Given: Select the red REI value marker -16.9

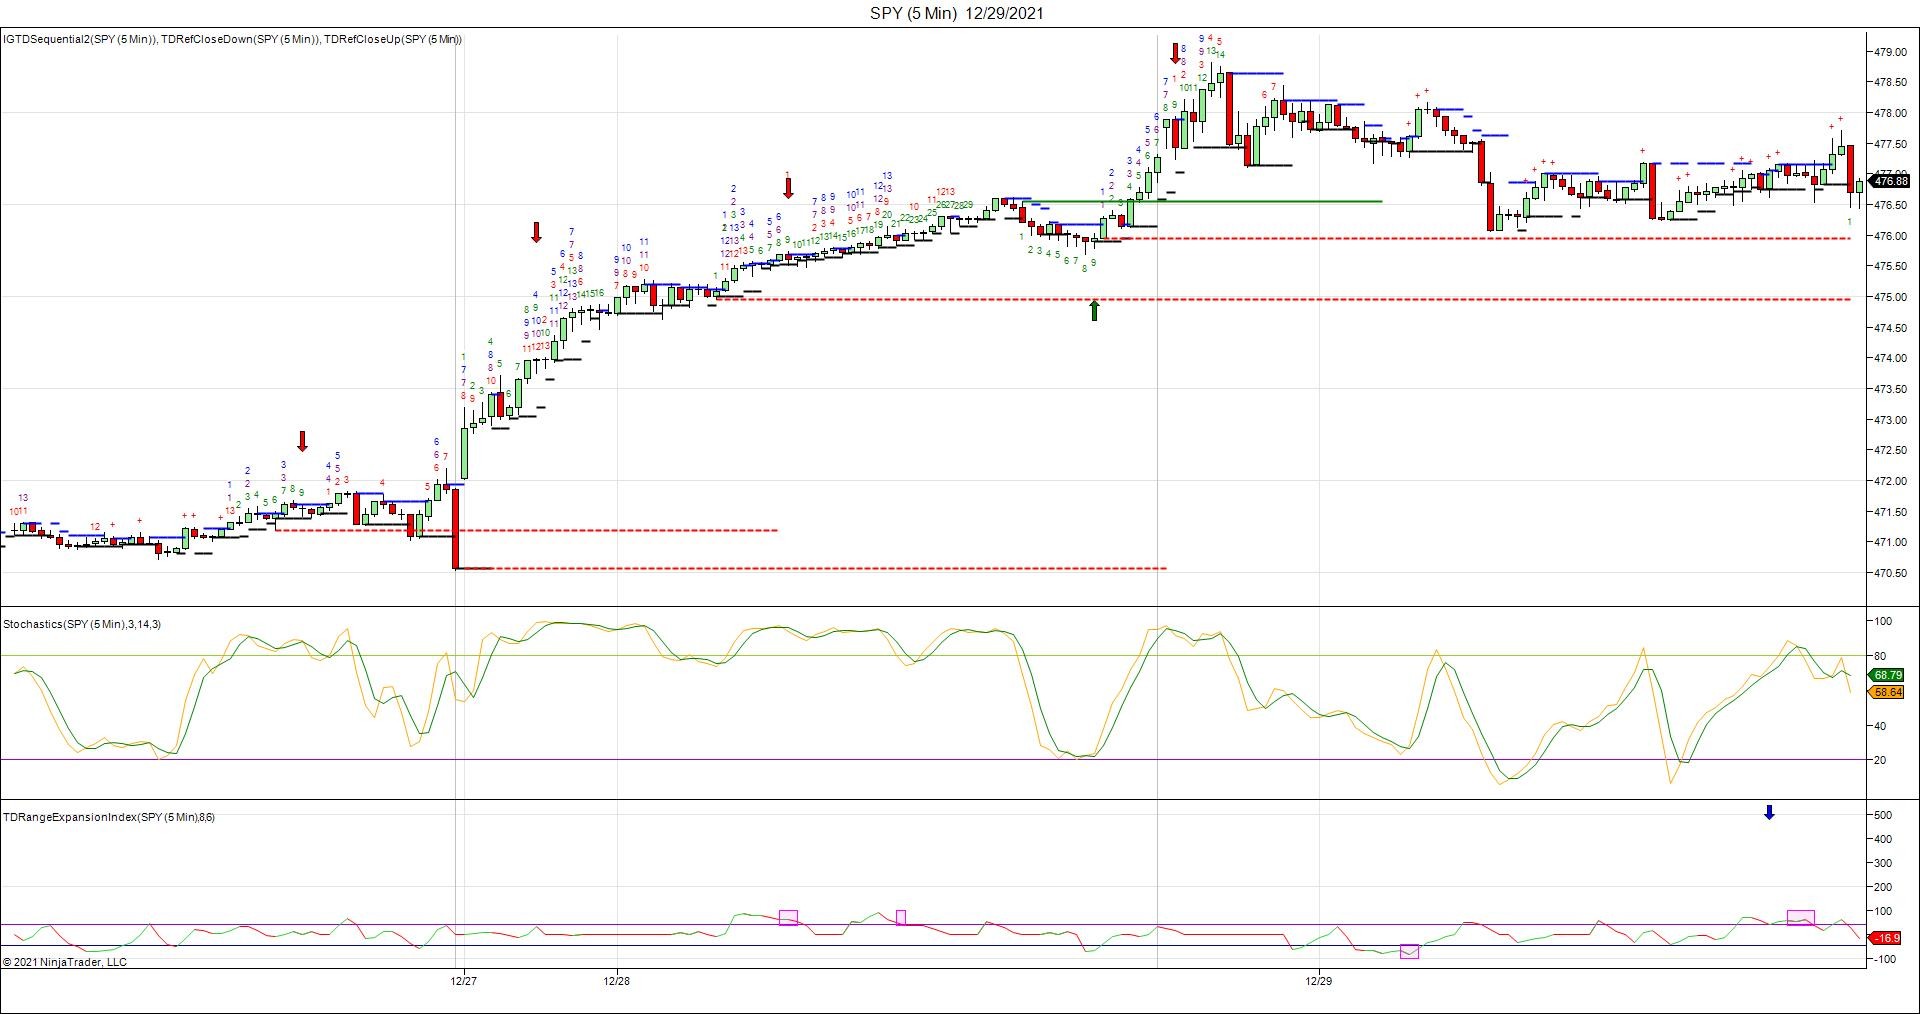Looking at the screenshot, I should [1885, 938].
